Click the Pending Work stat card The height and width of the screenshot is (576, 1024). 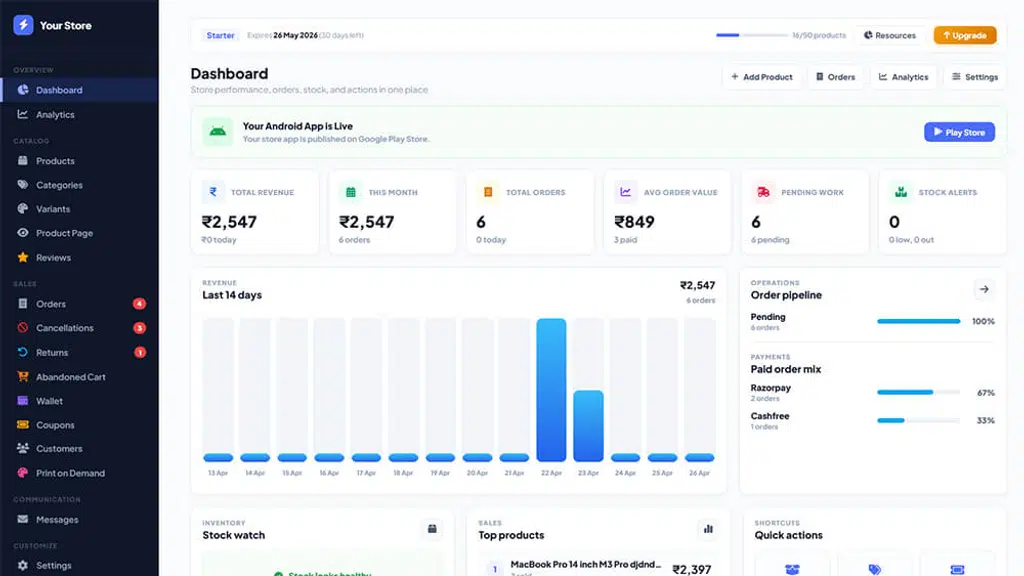pos(805,212)
